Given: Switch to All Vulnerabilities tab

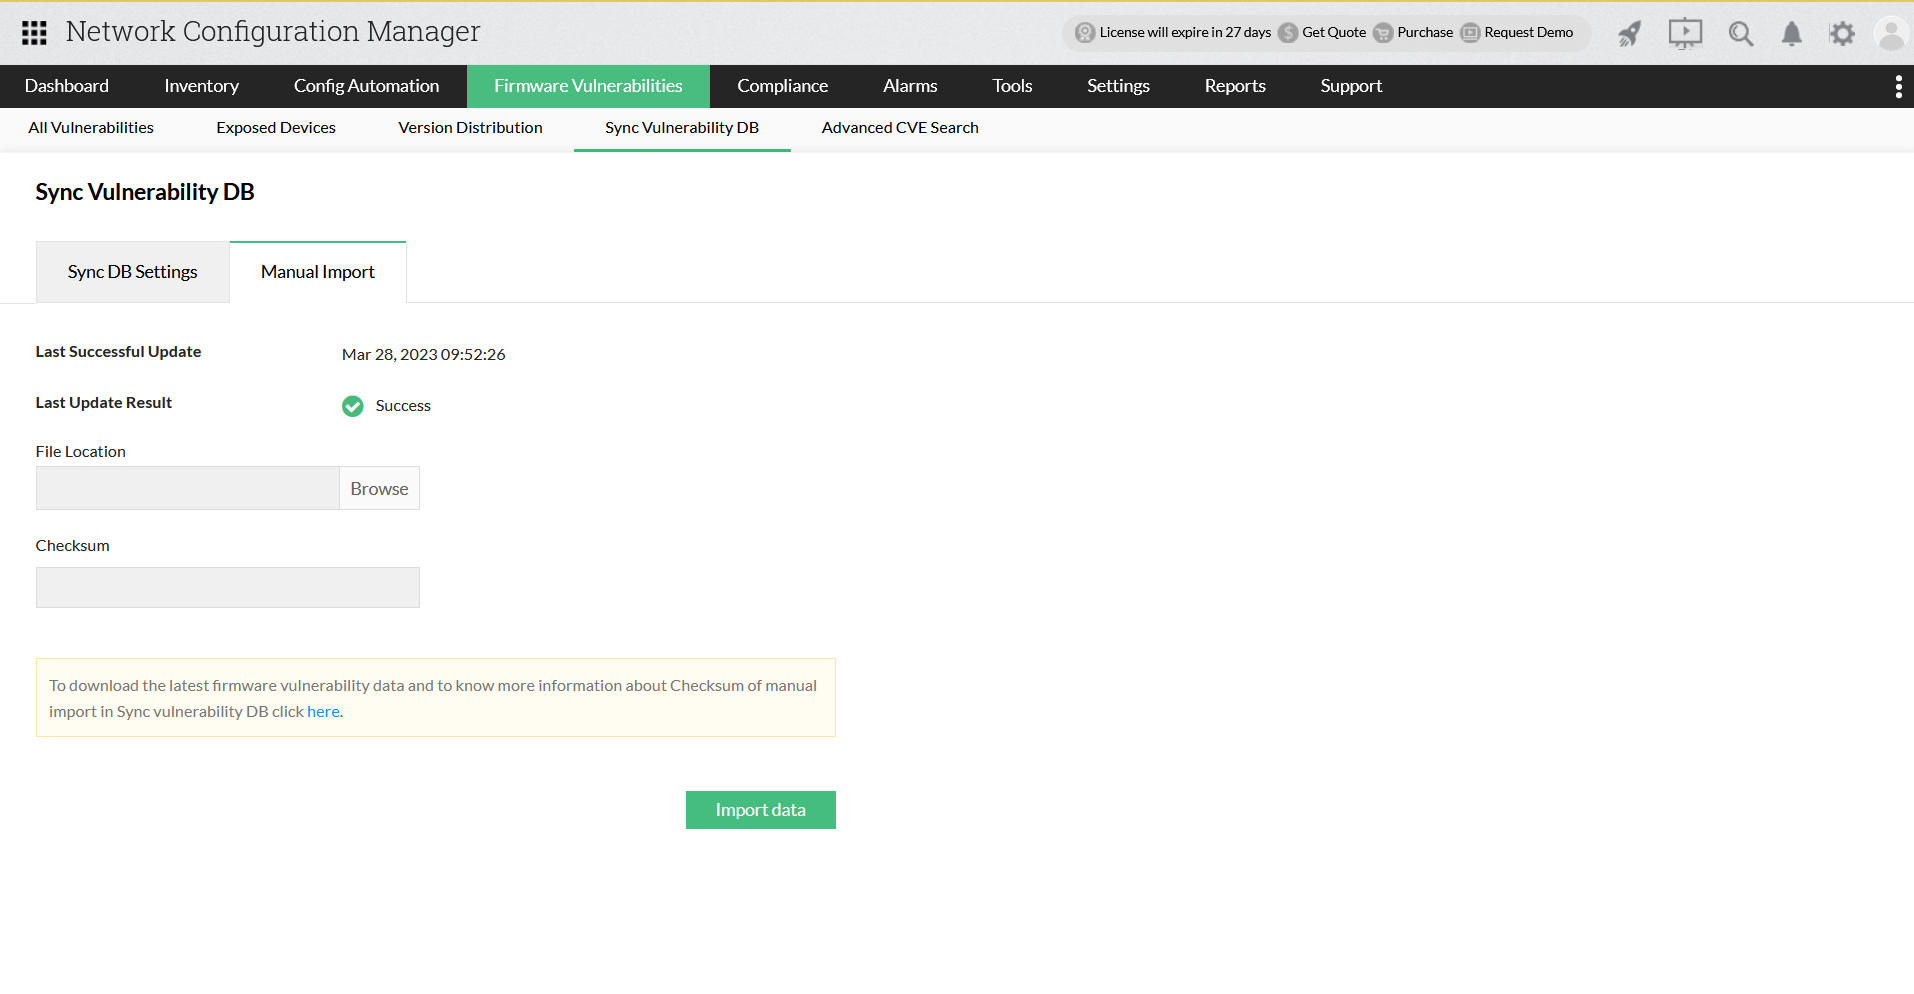Looking at the screenshot, I should click(x=91, y=128).
